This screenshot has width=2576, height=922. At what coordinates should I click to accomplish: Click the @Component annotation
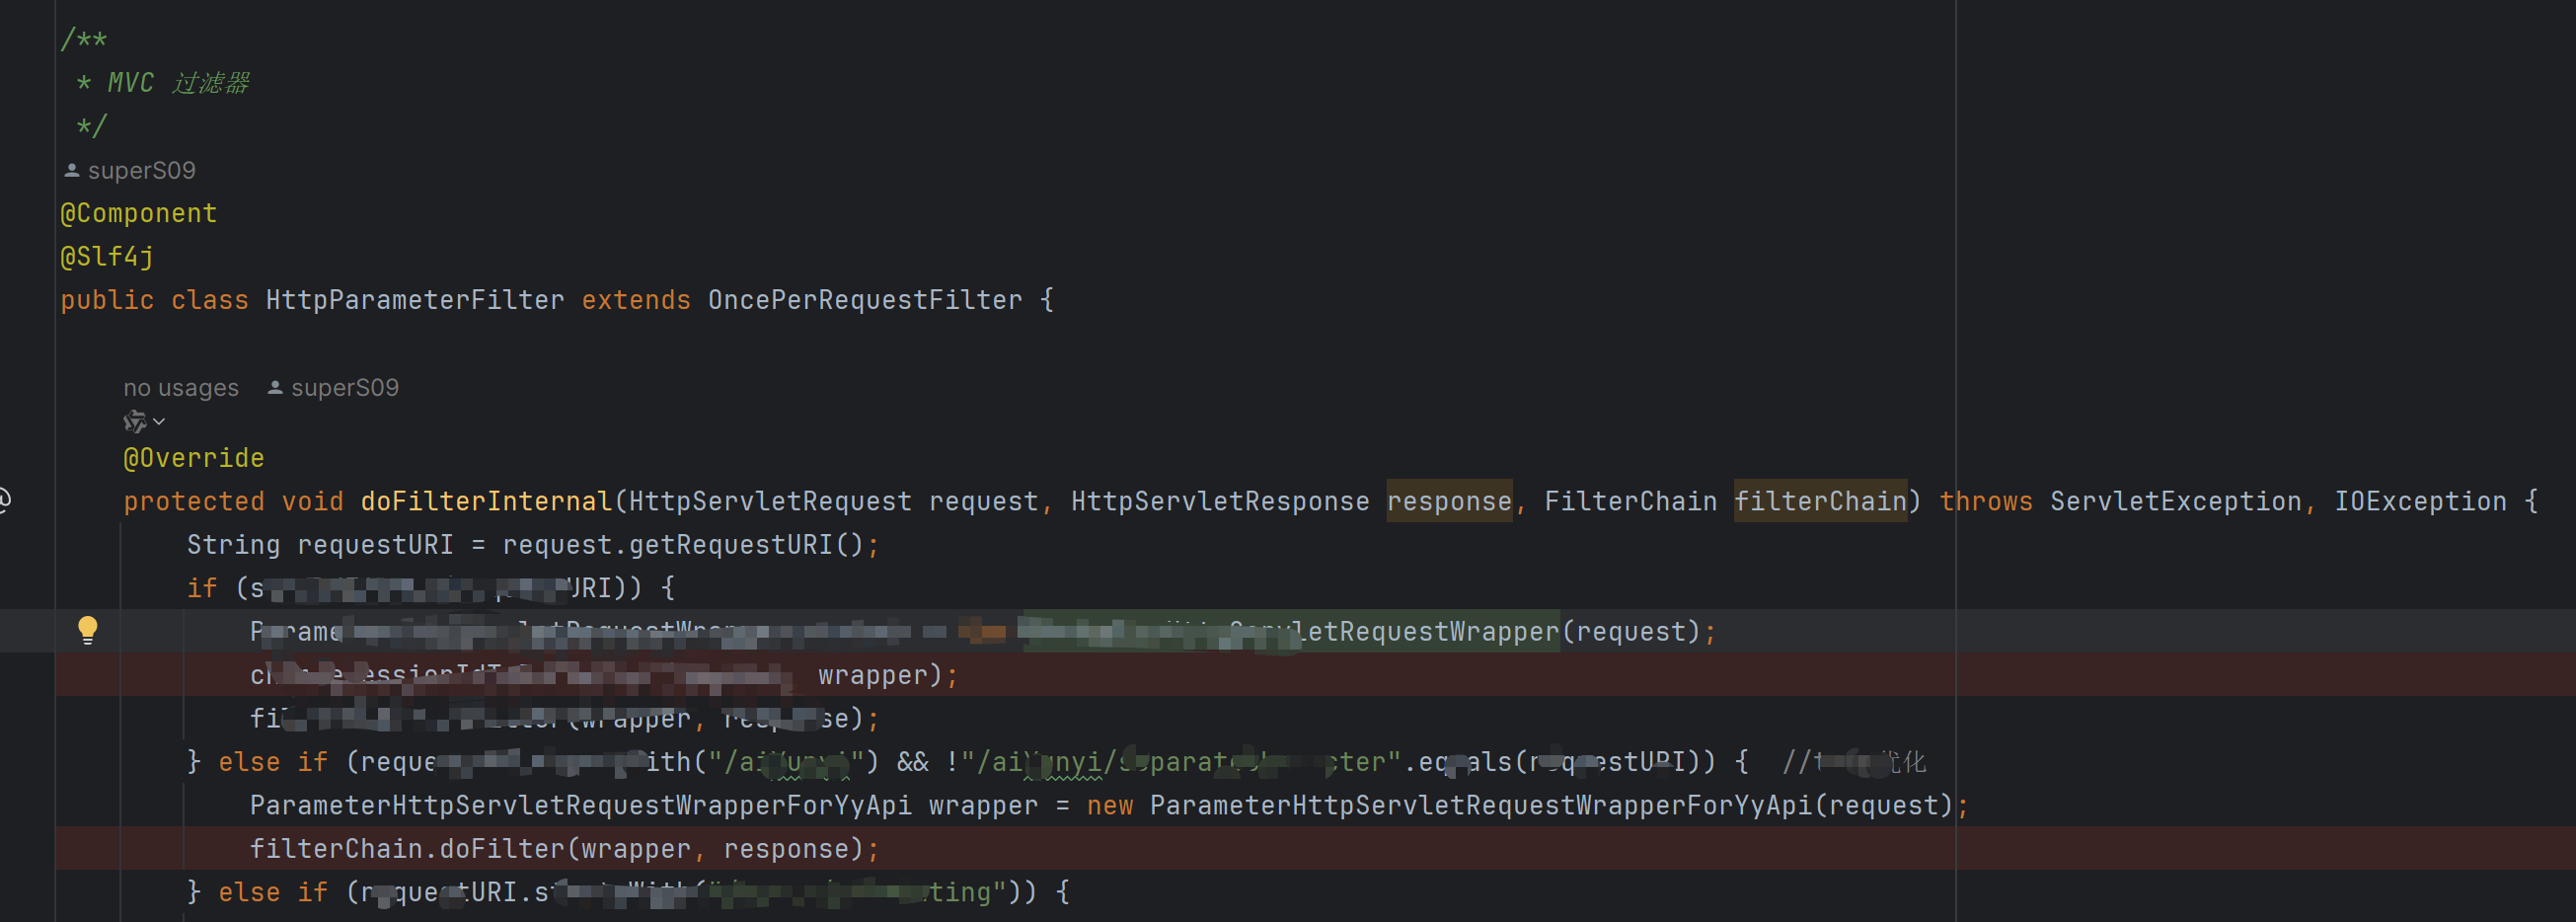pos(139,214)
